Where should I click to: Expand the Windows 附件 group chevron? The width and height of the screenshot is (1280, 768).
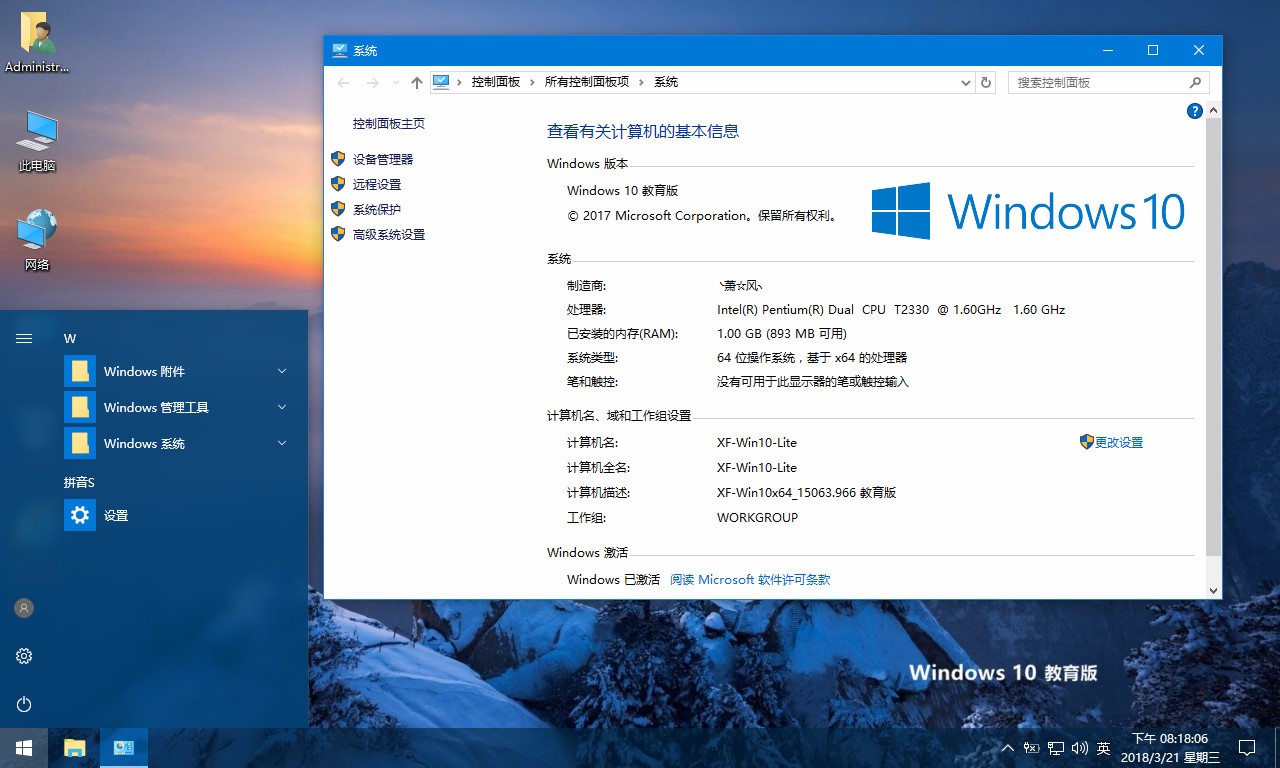(x=282, y=371)
